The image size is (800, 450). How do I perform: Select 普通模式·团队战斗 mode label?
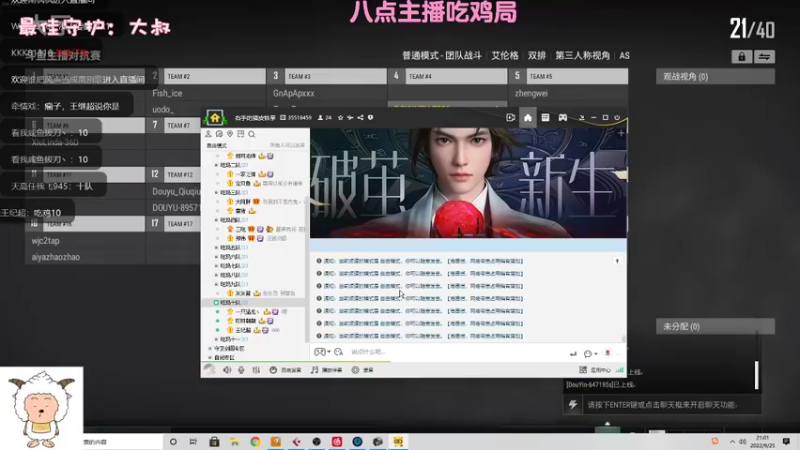442,56
